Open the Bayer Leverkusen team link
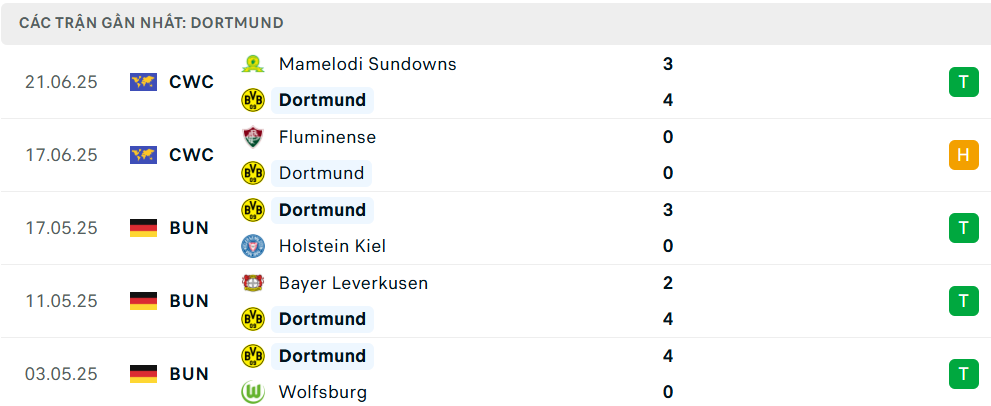991x406 pixels. (353, 283)
